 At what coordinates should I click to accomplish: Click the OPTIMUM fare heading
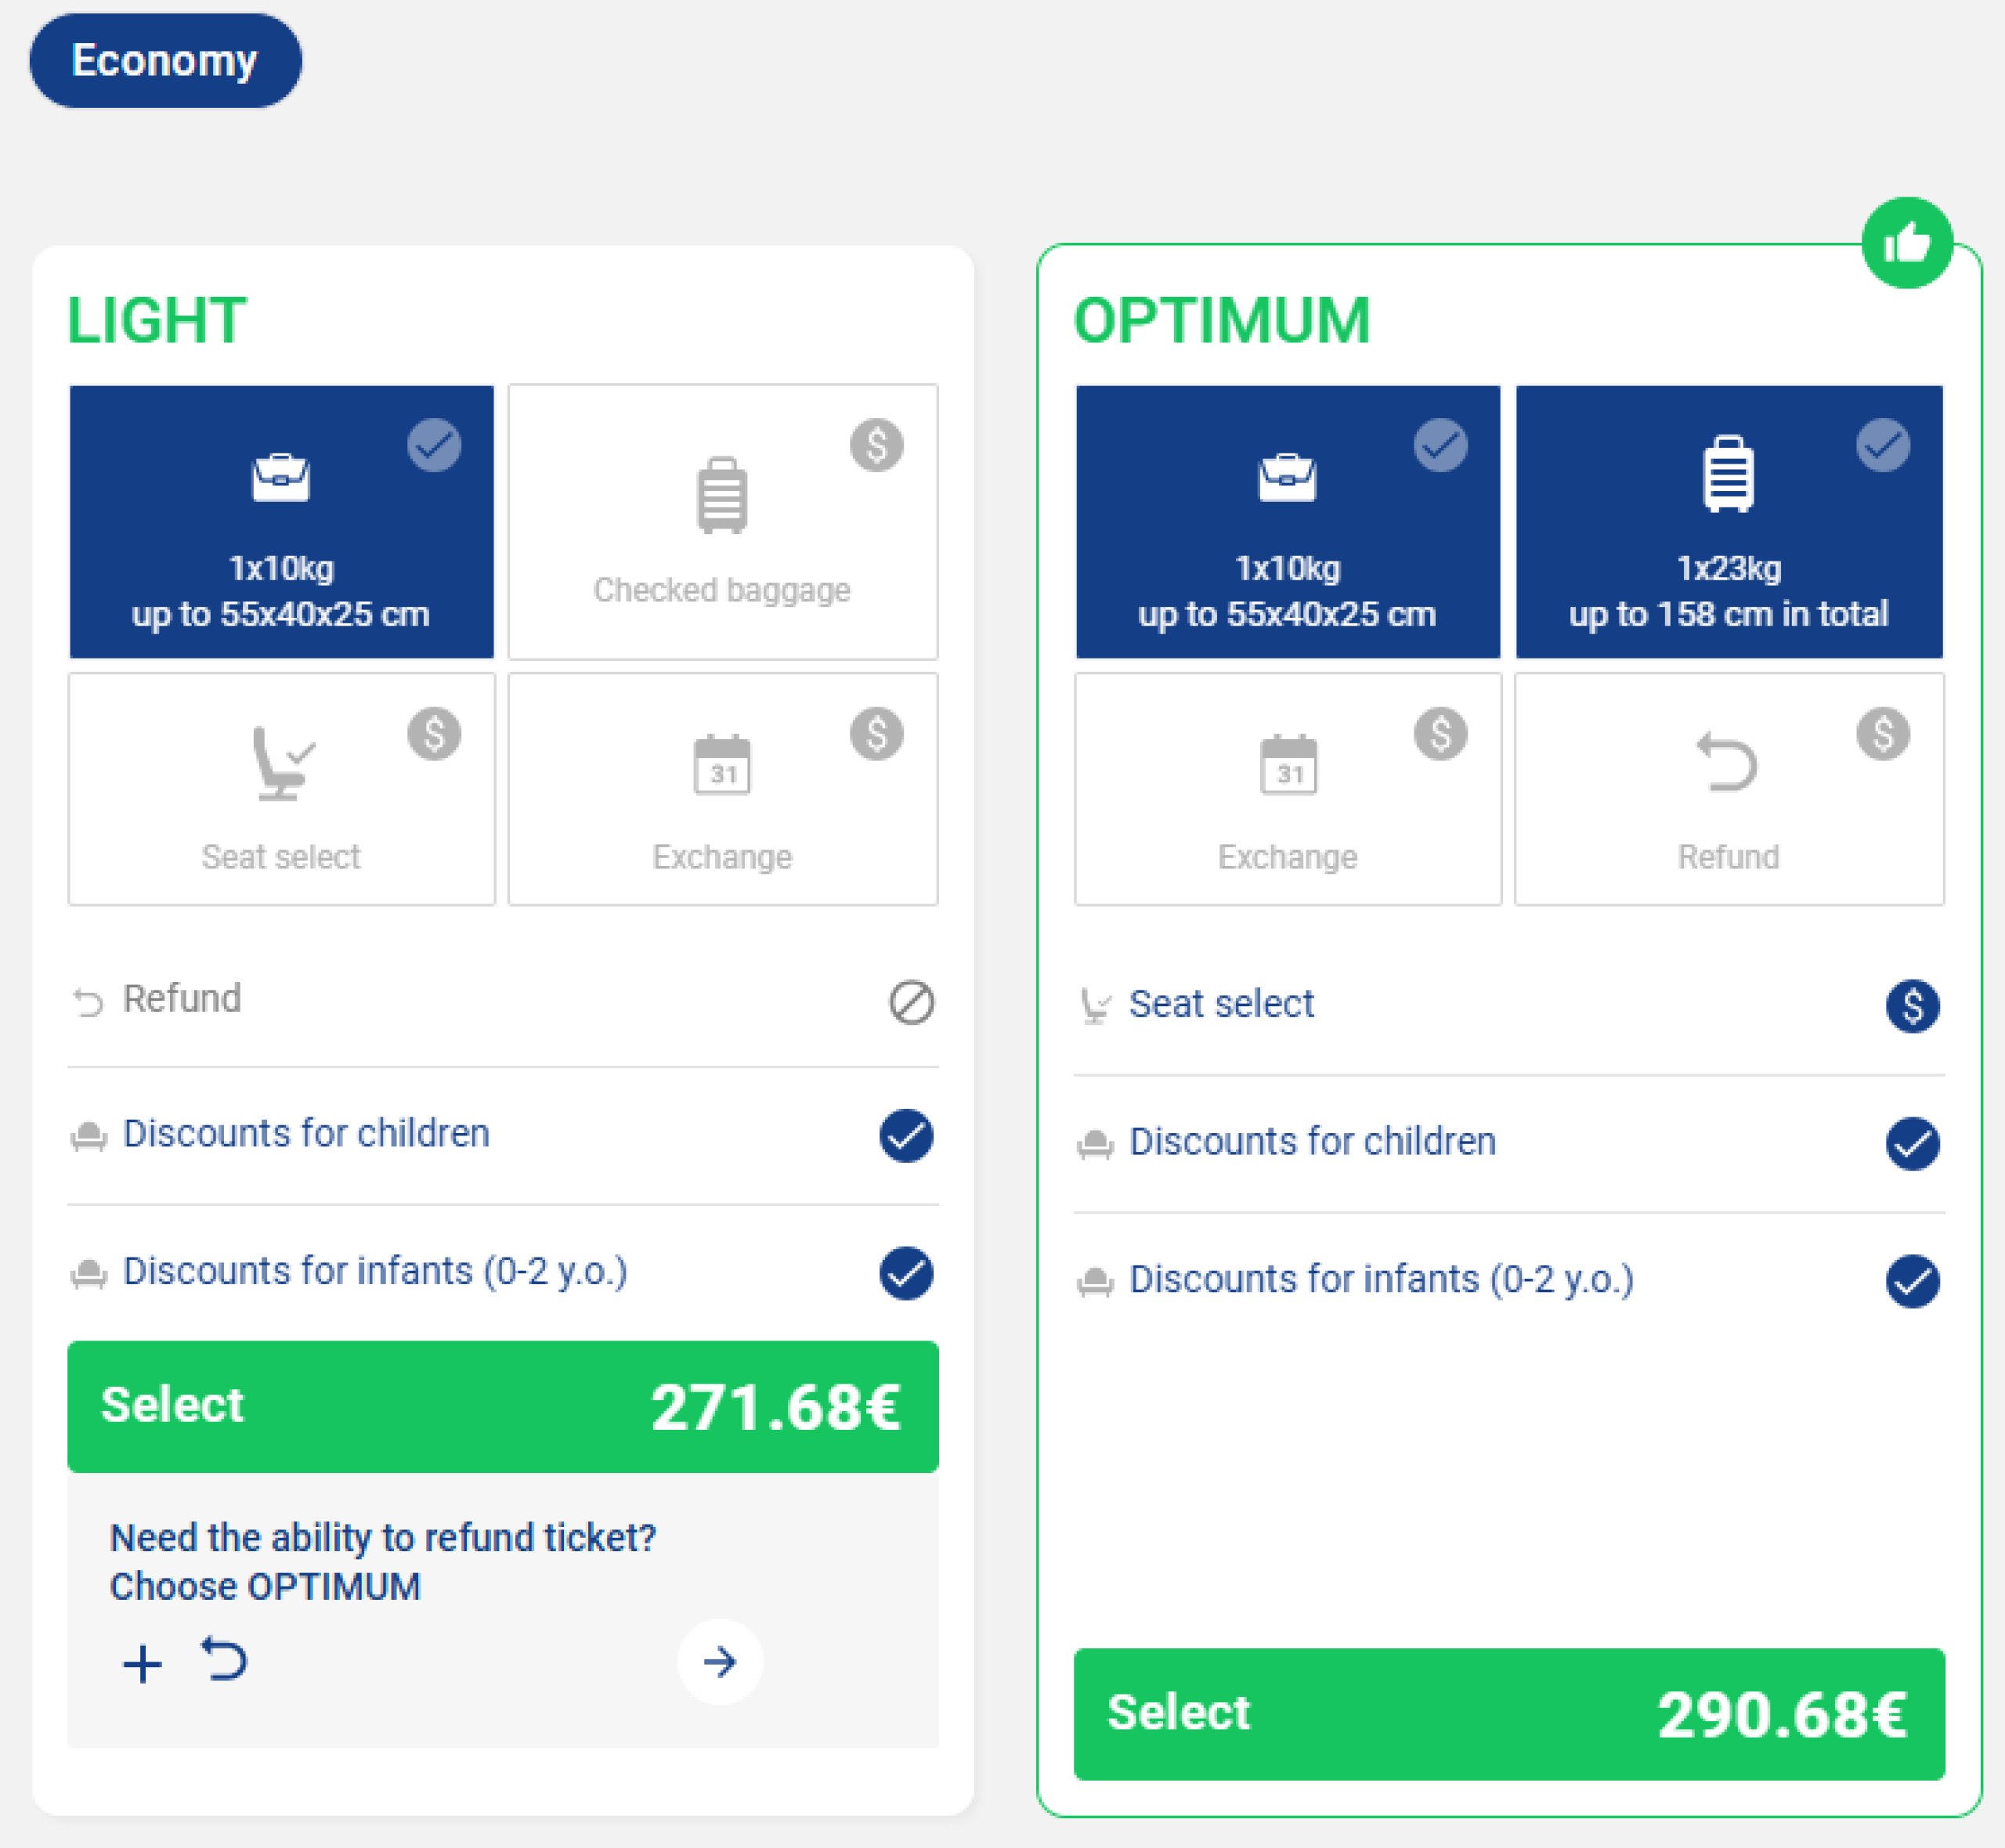pos(1221,321)
